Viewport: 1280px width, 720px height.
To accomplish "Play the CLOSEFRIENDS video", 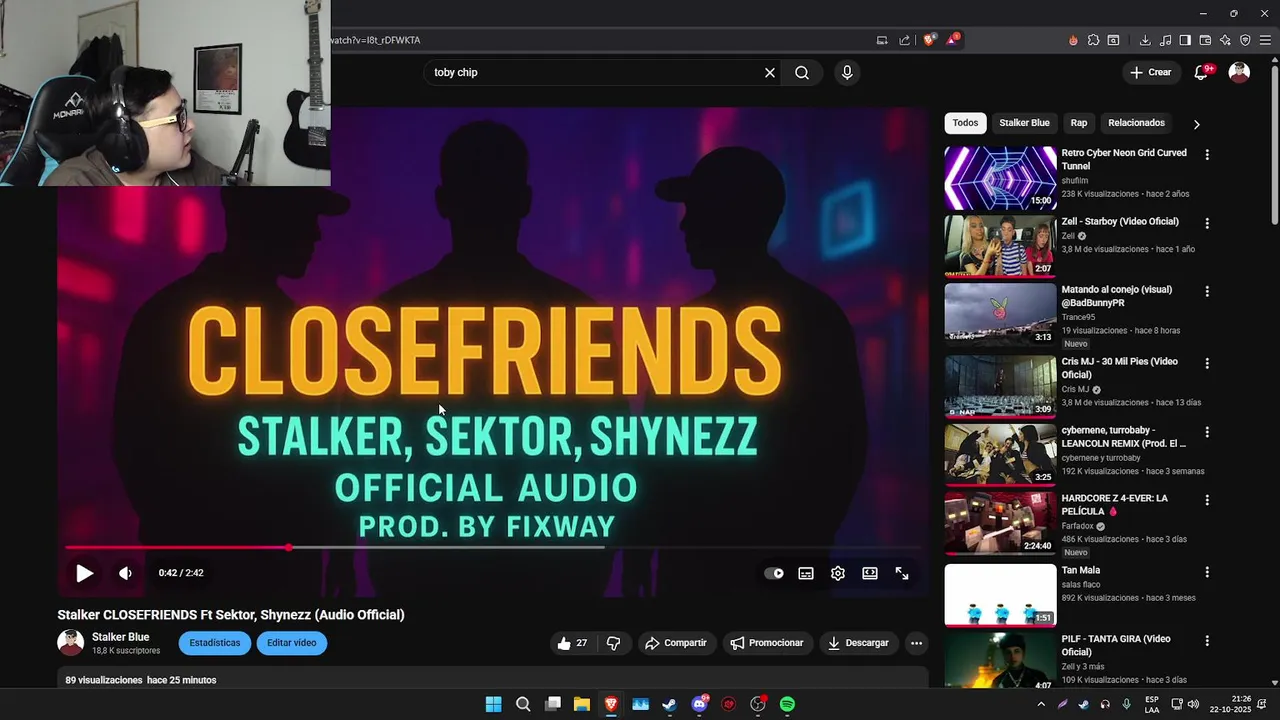I will click(x=84, y=573).
